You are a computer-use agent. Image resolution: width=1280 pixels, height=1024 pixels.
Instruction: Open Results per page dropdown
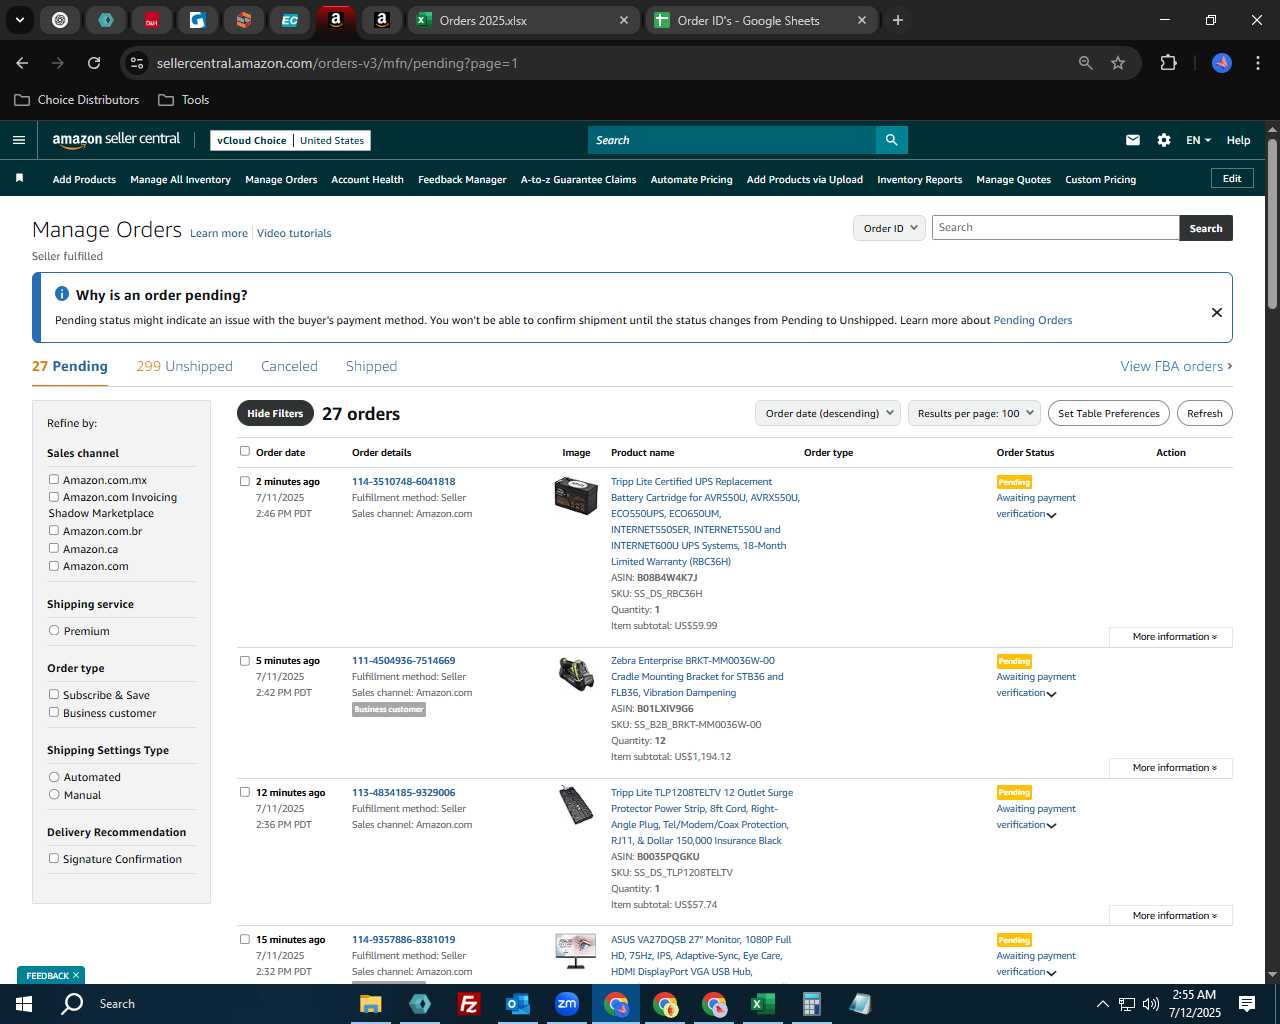point(975,413)
